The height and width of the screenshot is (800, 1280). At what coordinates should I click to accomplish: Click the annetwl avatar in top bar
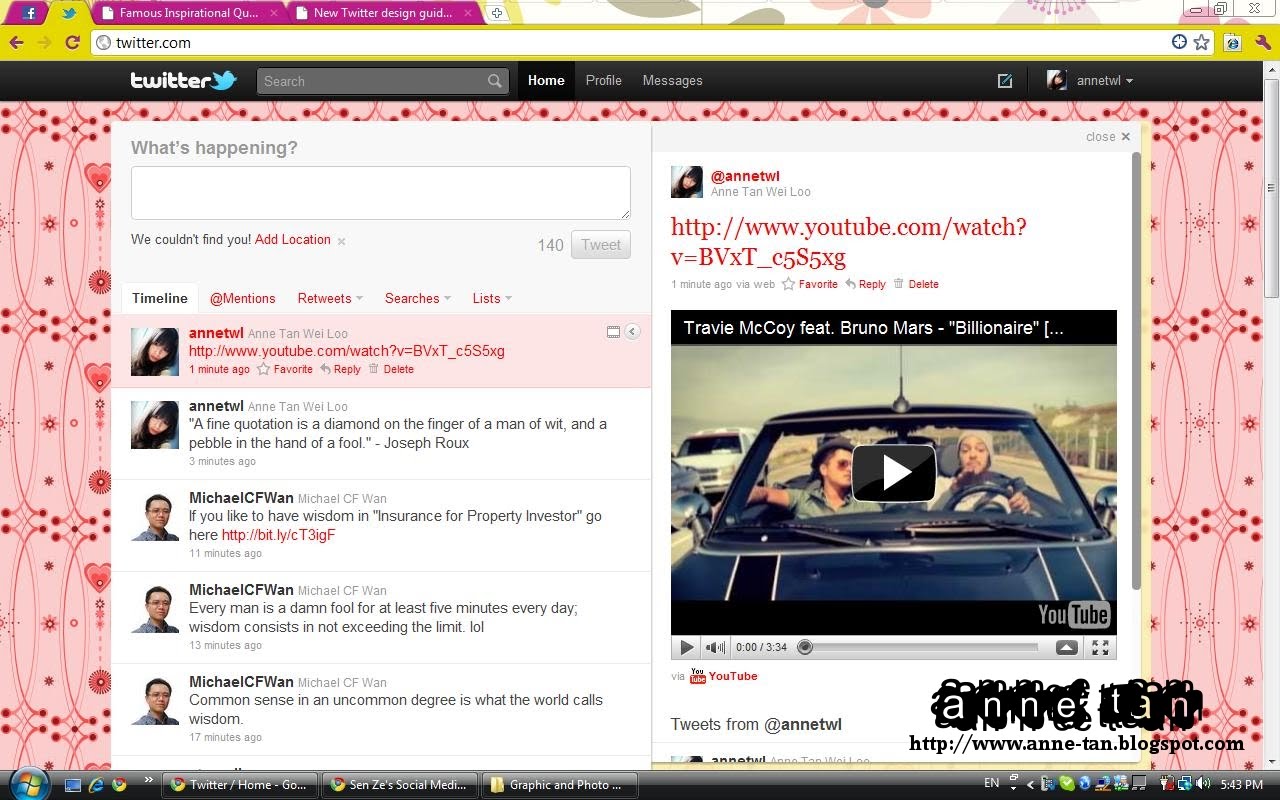pos(1056,81)
